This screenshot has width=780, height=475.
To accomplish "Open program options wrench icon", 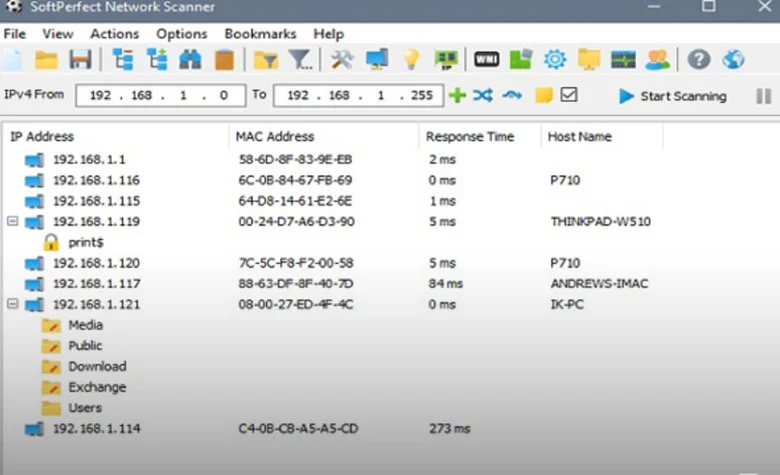I will click(342, 60).
